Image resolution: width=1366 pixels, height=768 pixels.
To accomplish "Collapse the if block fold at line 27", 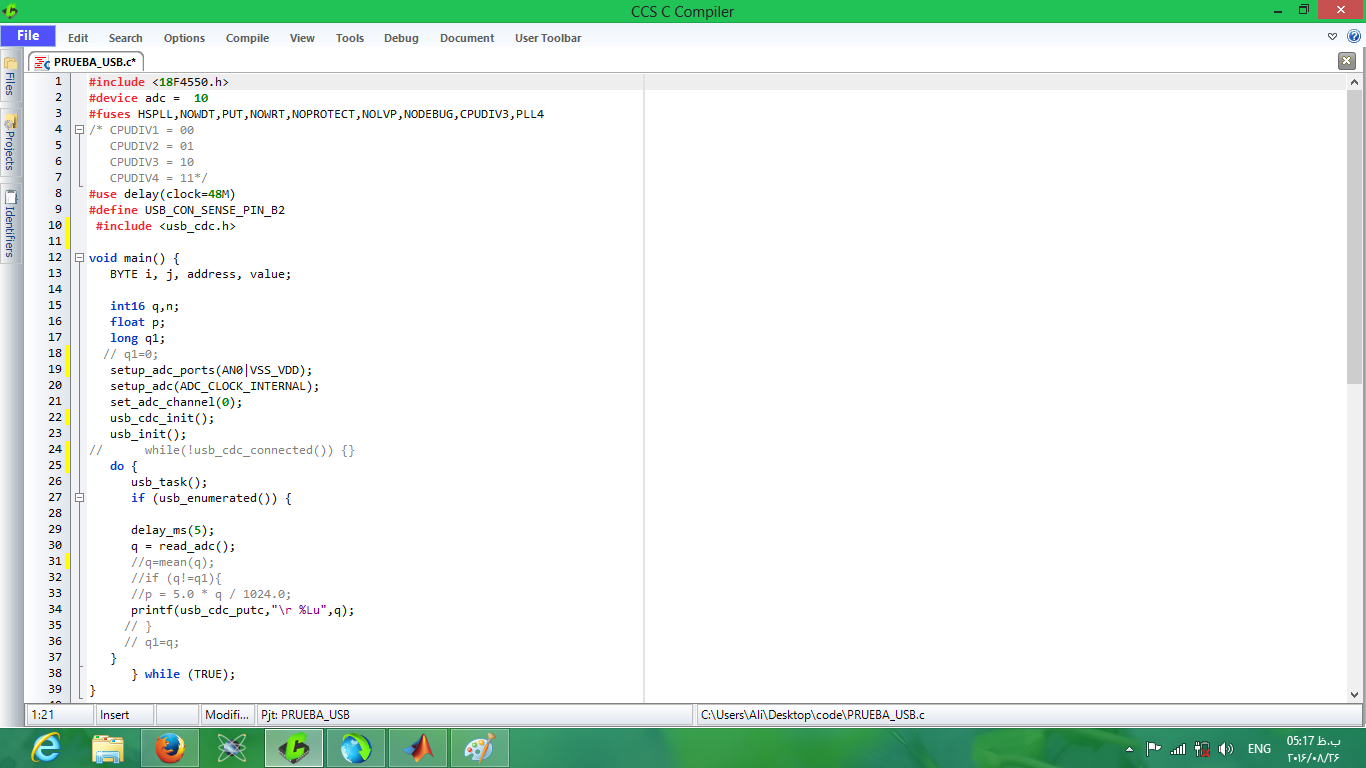I will tap(80, 498).
